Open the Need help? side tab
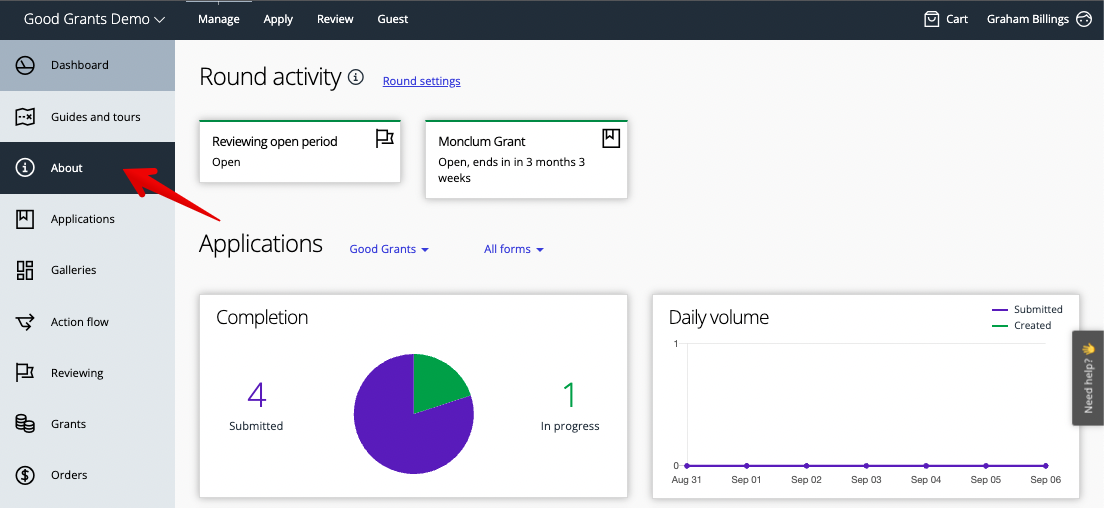The image size is (1104, 508). point(1089,378)
